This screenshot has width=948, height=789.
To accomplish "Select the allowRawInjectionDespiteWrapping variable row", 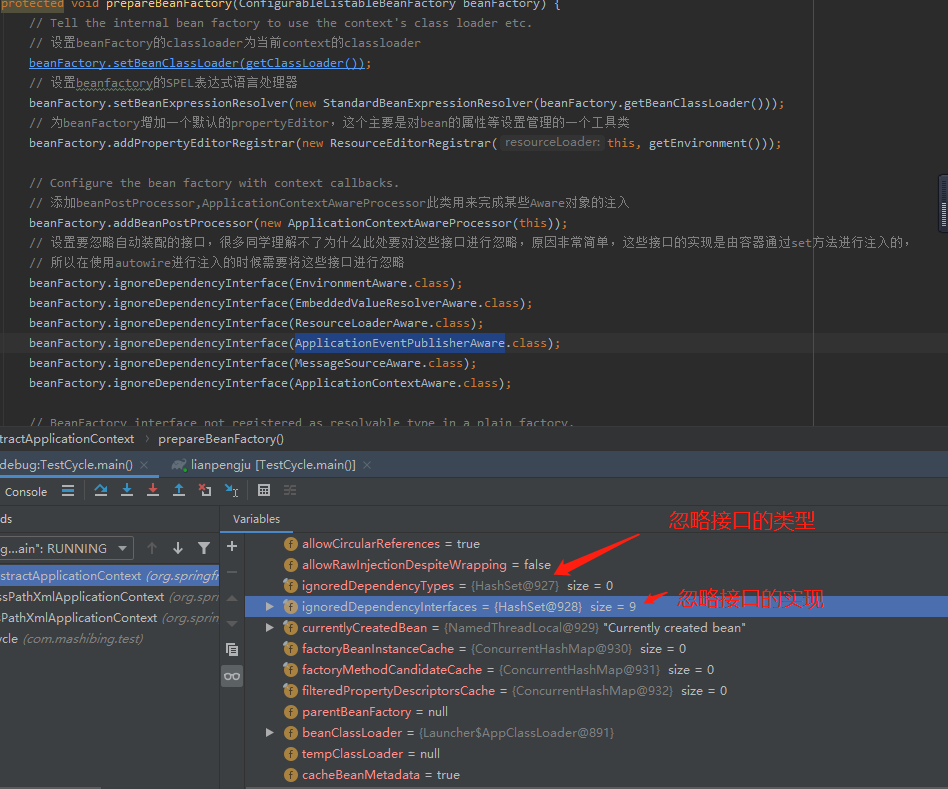I will point(596,565).
